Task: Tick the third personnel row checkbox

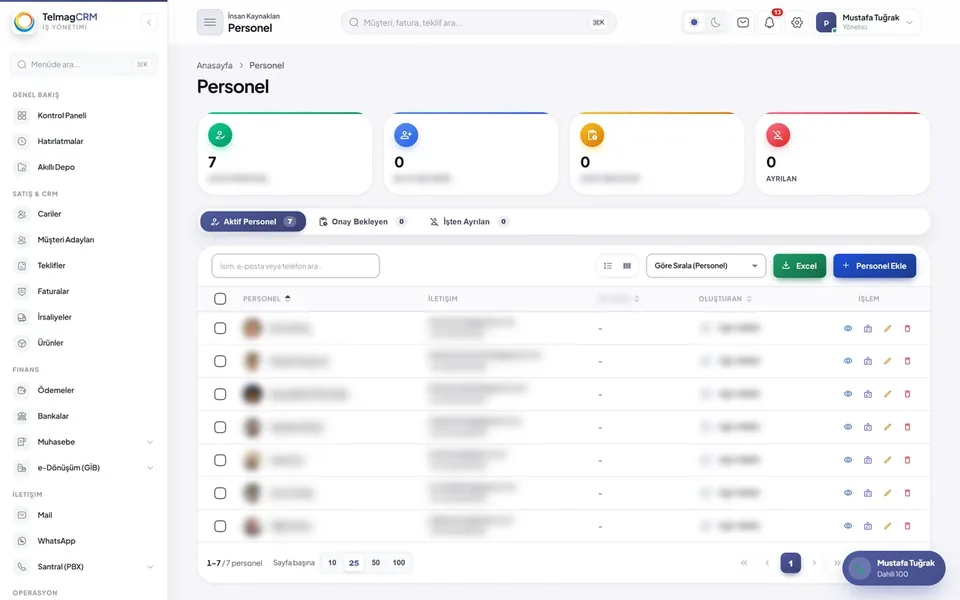Action: (220, 394)
